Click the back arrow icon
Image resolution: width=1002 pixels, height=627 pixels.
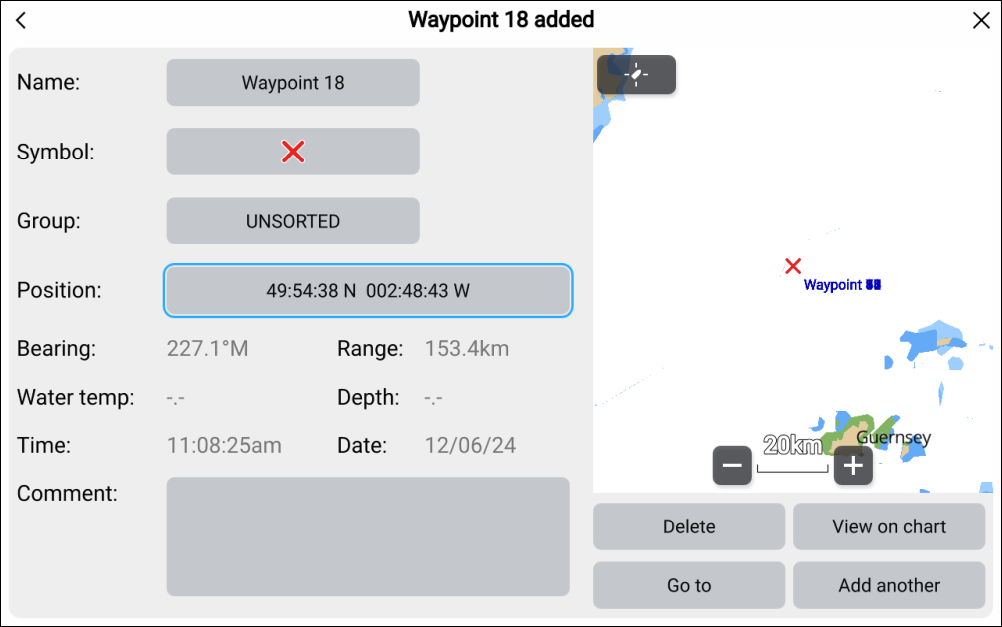(x=22, y=21)
